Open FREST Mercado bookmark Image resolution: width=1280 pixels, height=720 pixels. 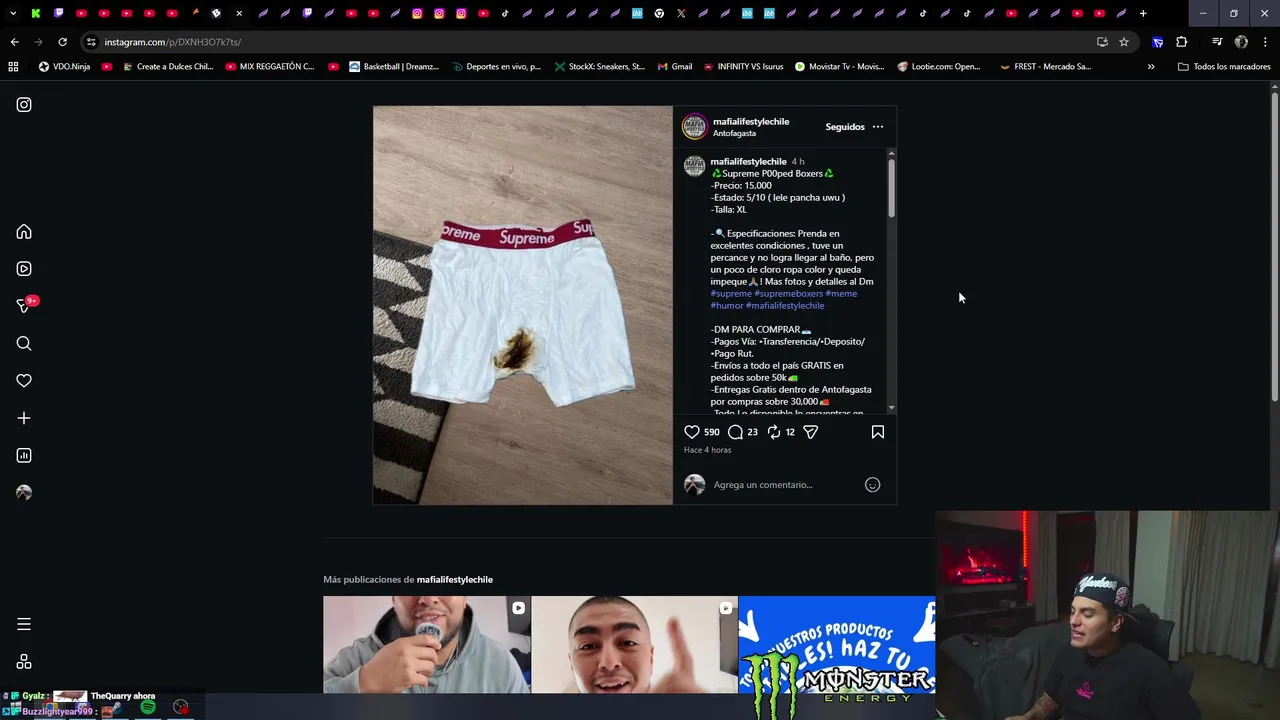[x=1045, y=67]
